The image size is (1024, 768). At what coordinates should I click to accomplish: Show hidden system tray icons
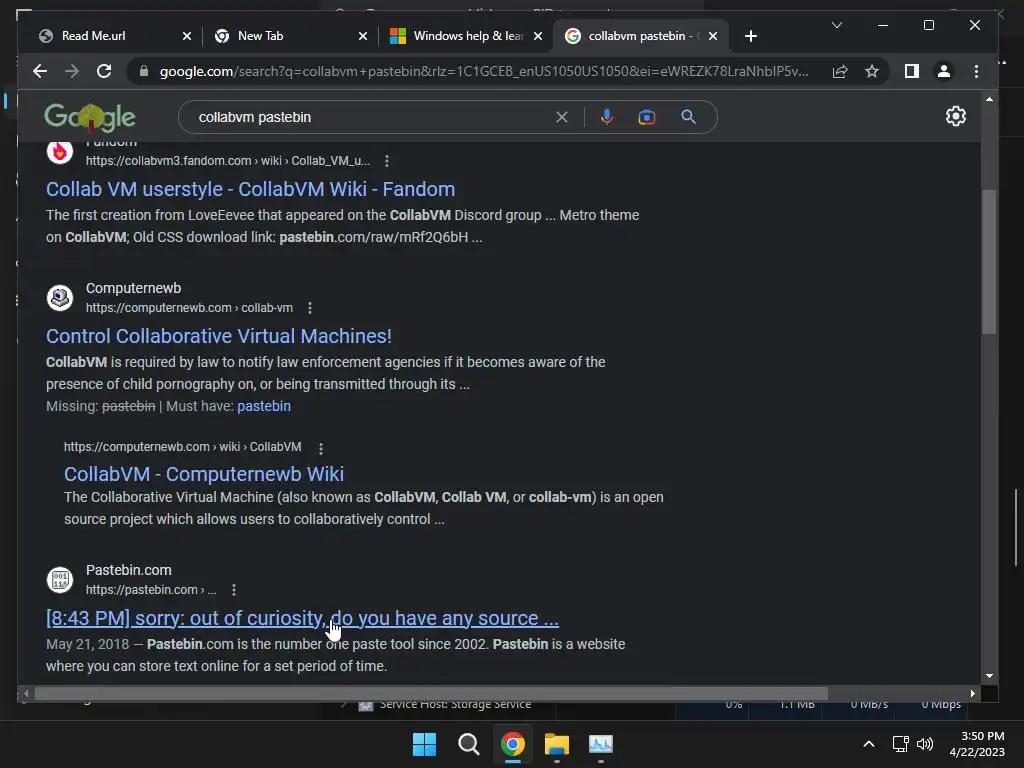click(869, 744)
